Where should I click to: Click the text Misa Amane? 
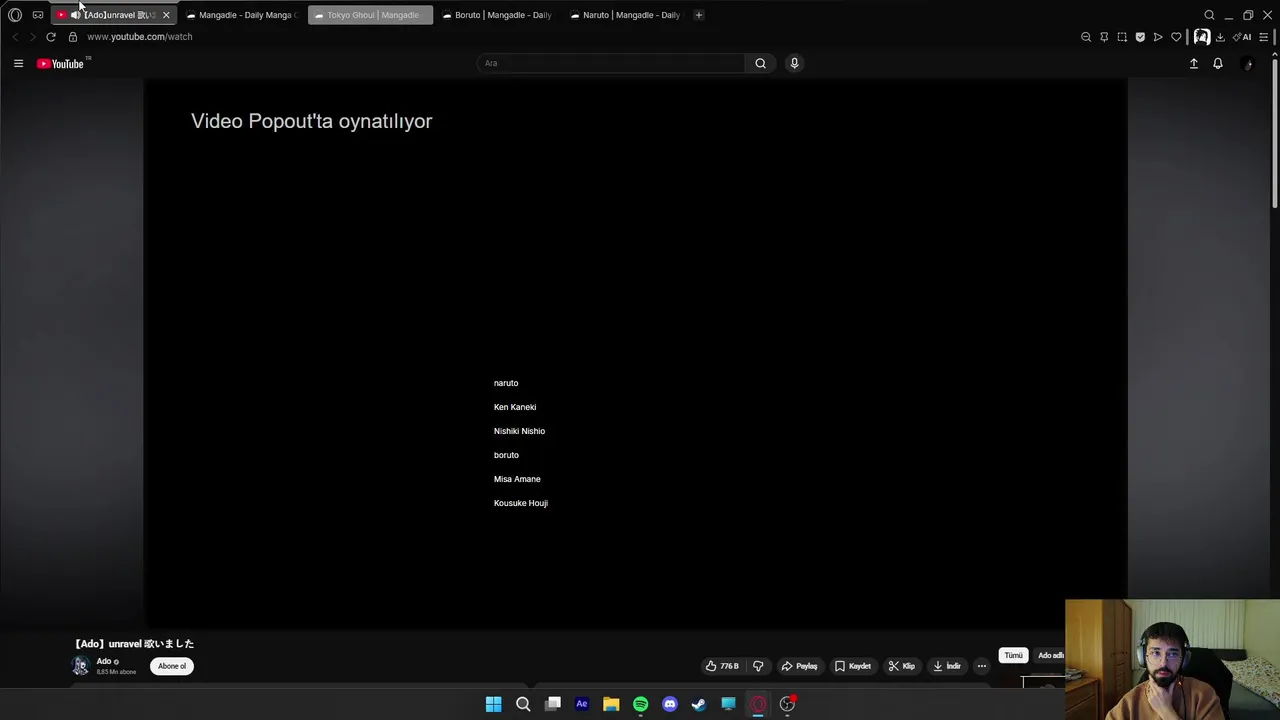[517, 479]
